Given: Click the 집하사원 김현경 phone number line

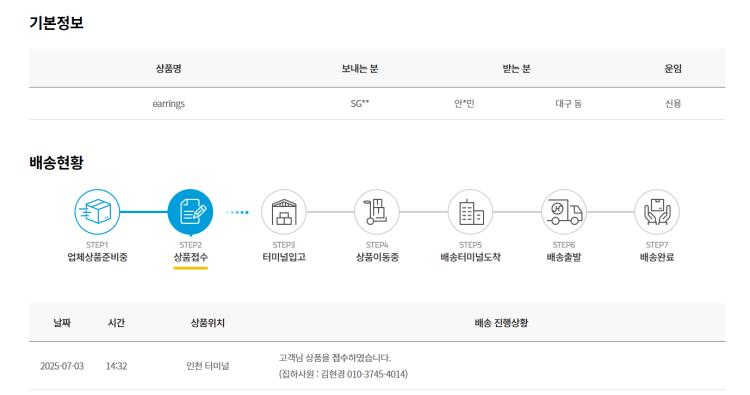Looking at the screenshot, I should 343,374.
